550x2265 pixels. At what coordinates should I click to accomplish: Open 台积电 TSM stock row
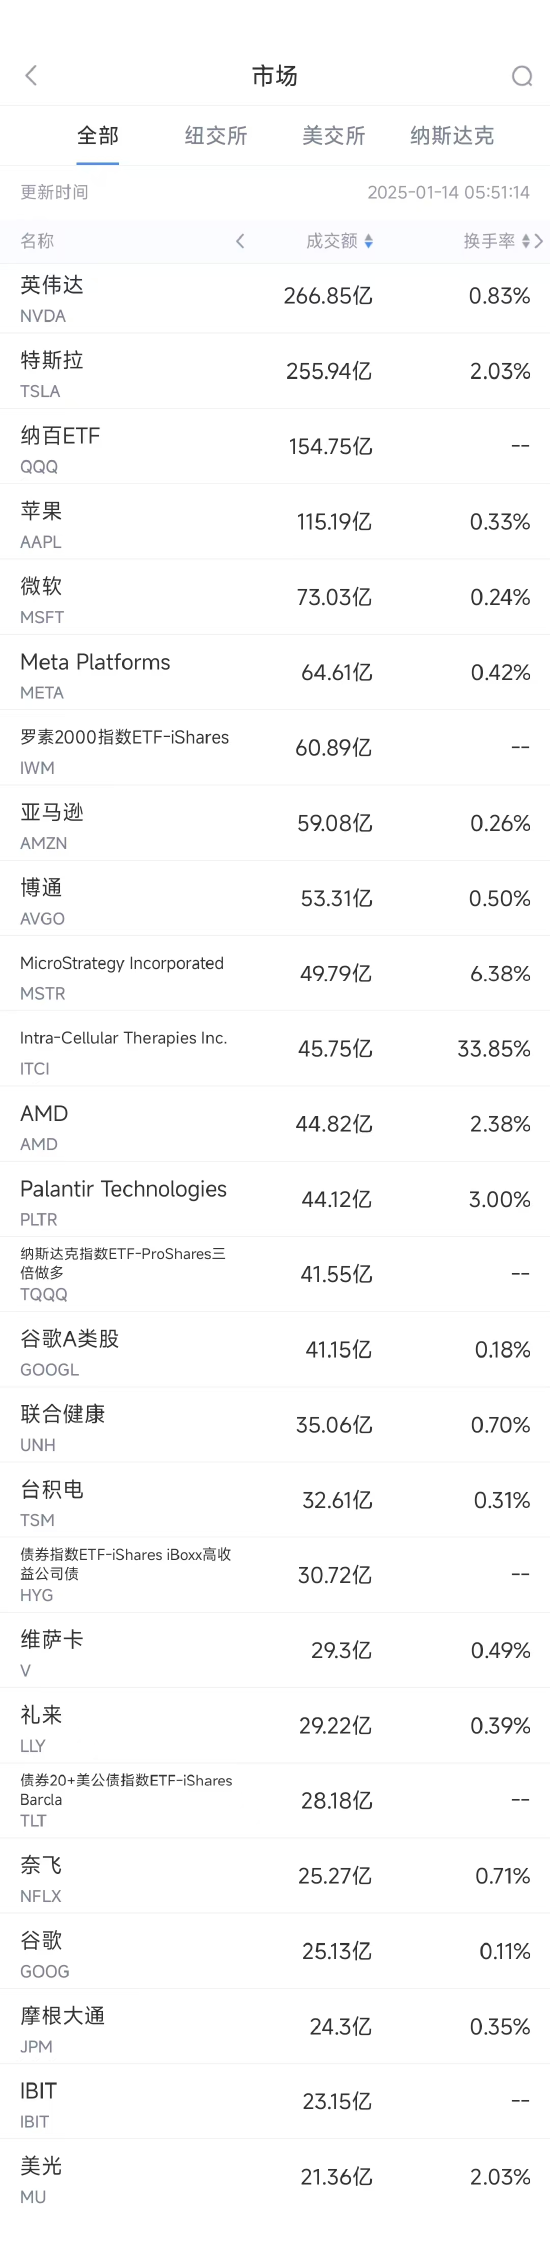pos(275,1500)
